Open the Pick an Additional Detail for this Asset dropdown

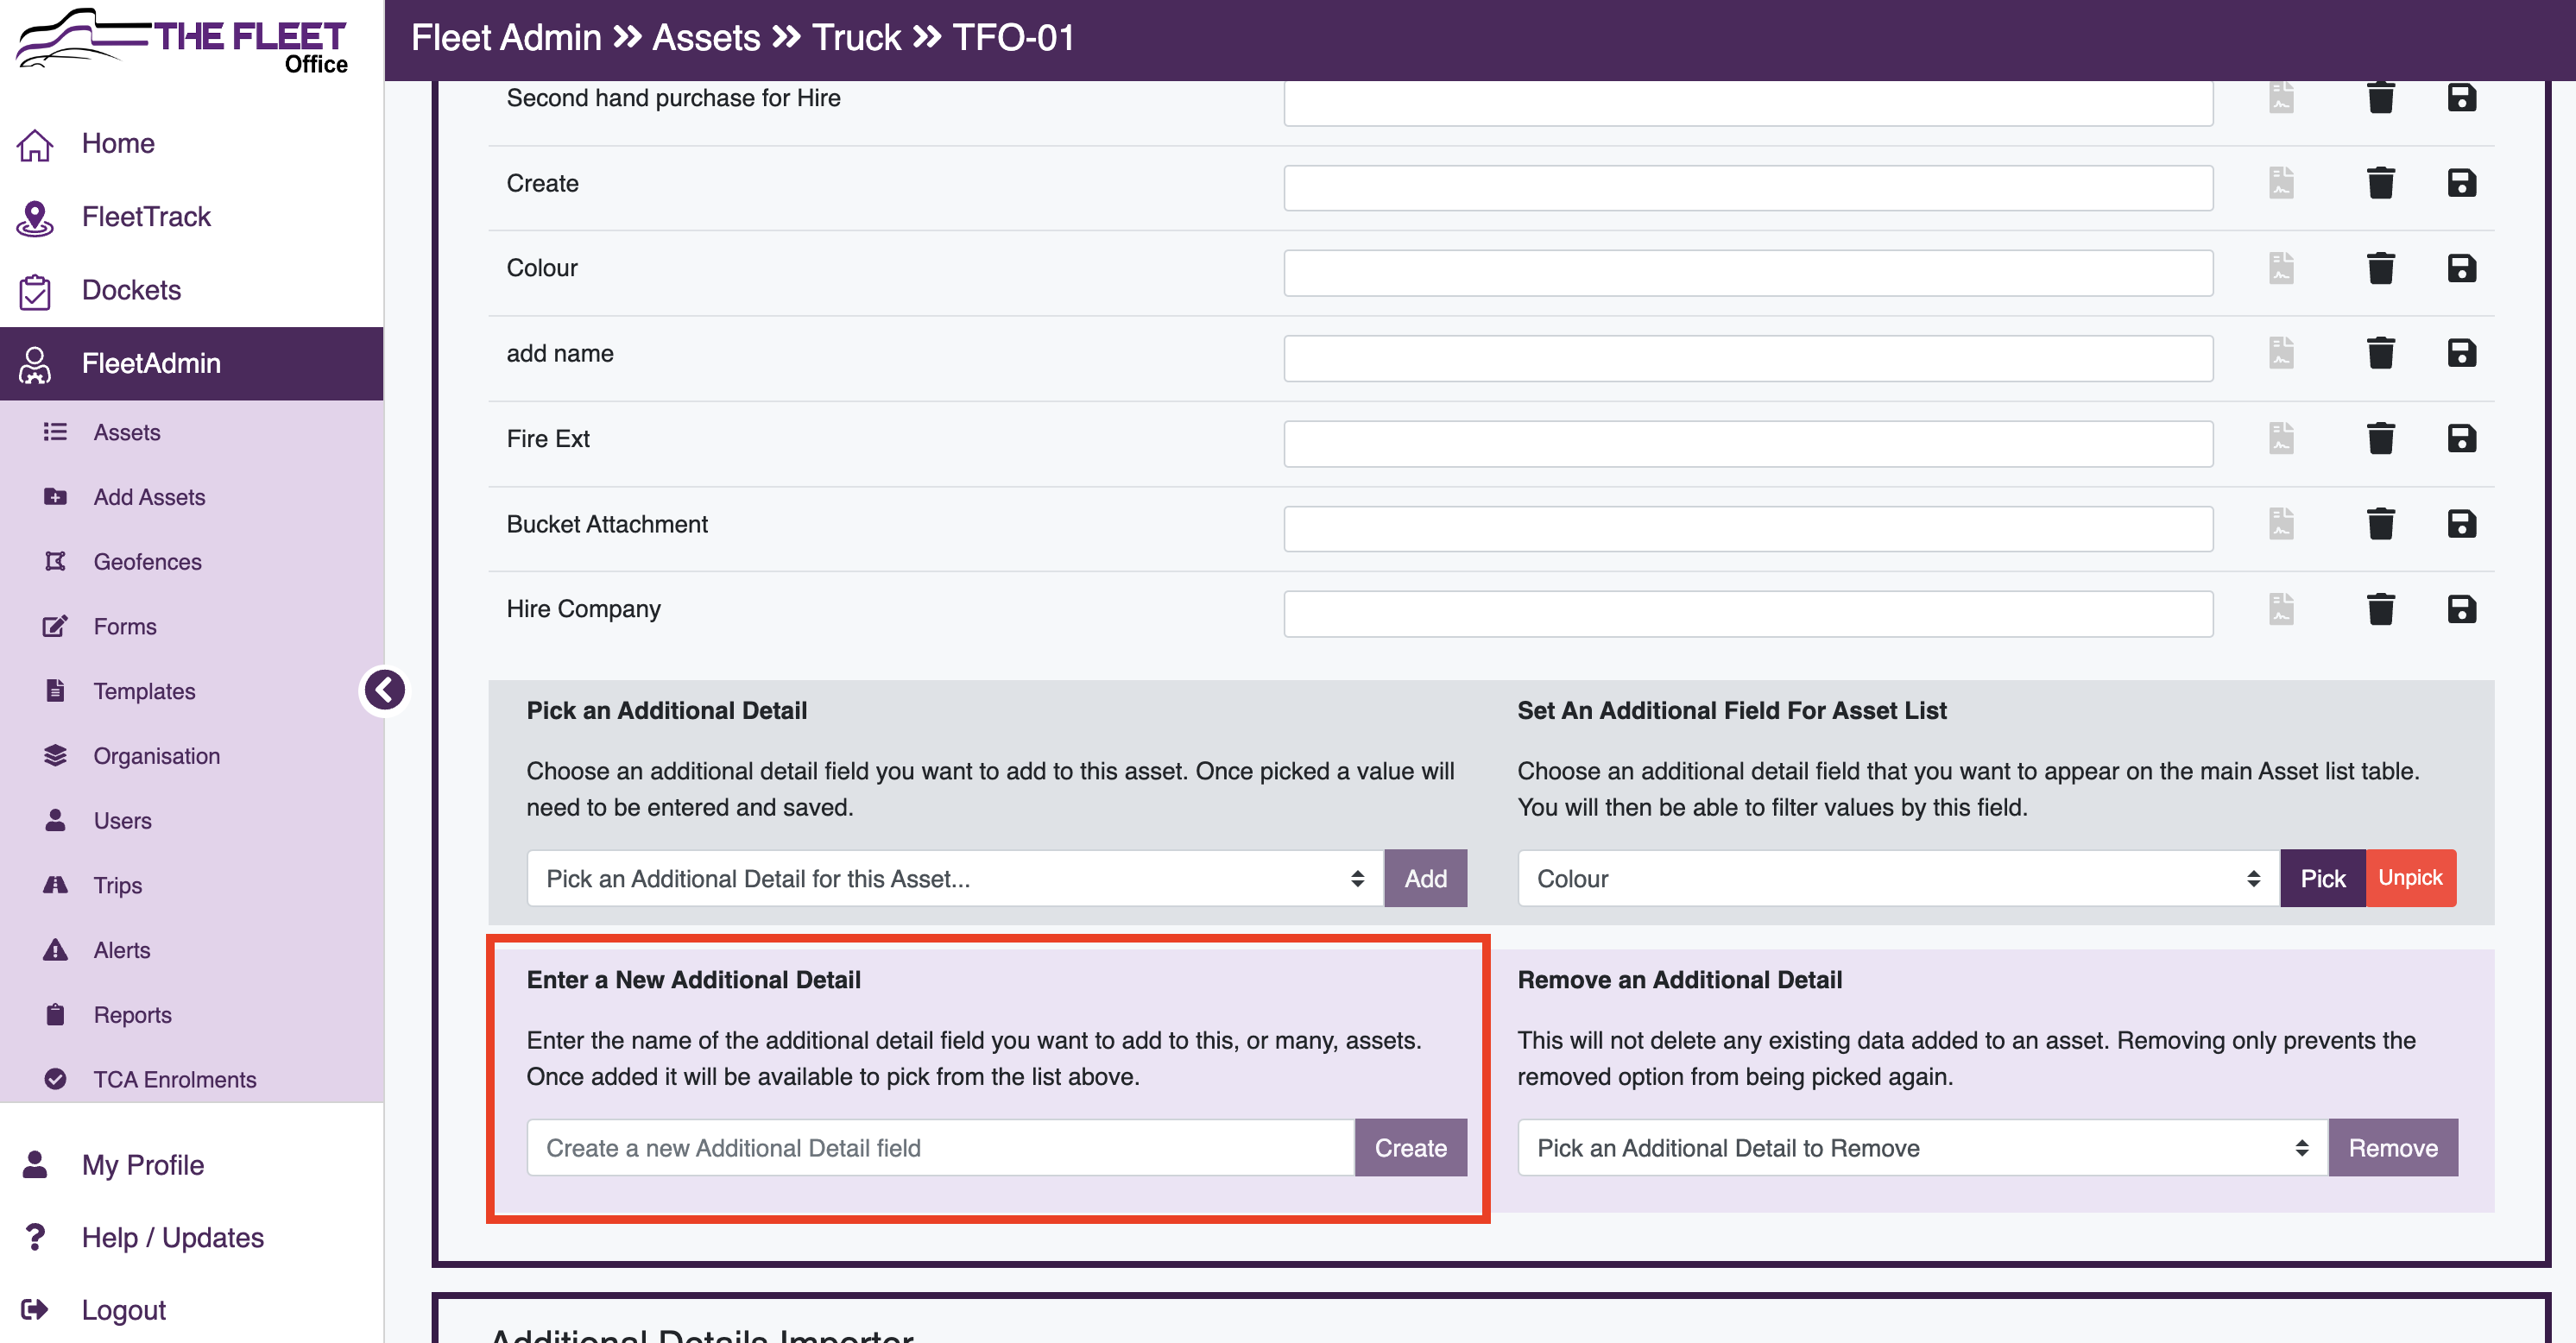pos(955,879)
